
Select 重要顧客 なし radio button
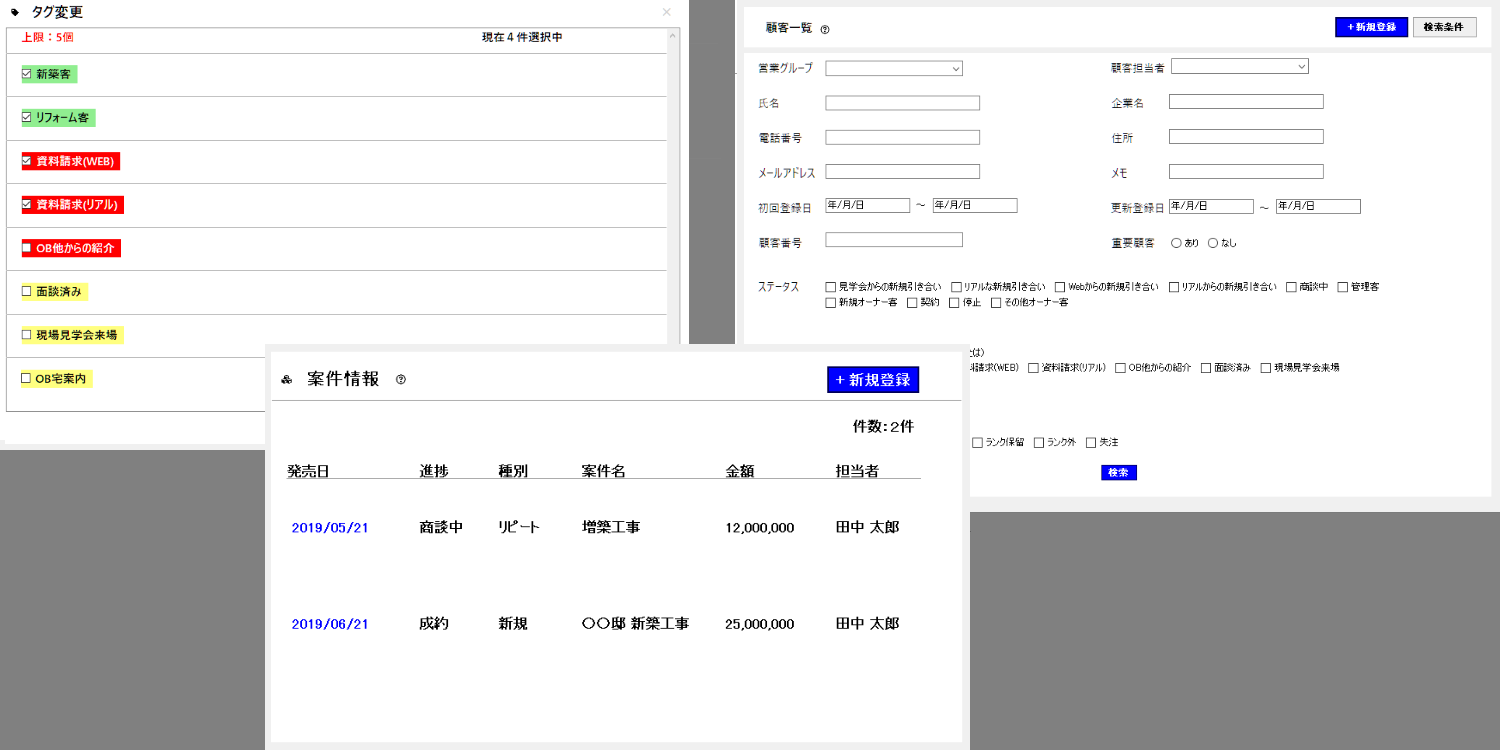tap(1213, 242)
